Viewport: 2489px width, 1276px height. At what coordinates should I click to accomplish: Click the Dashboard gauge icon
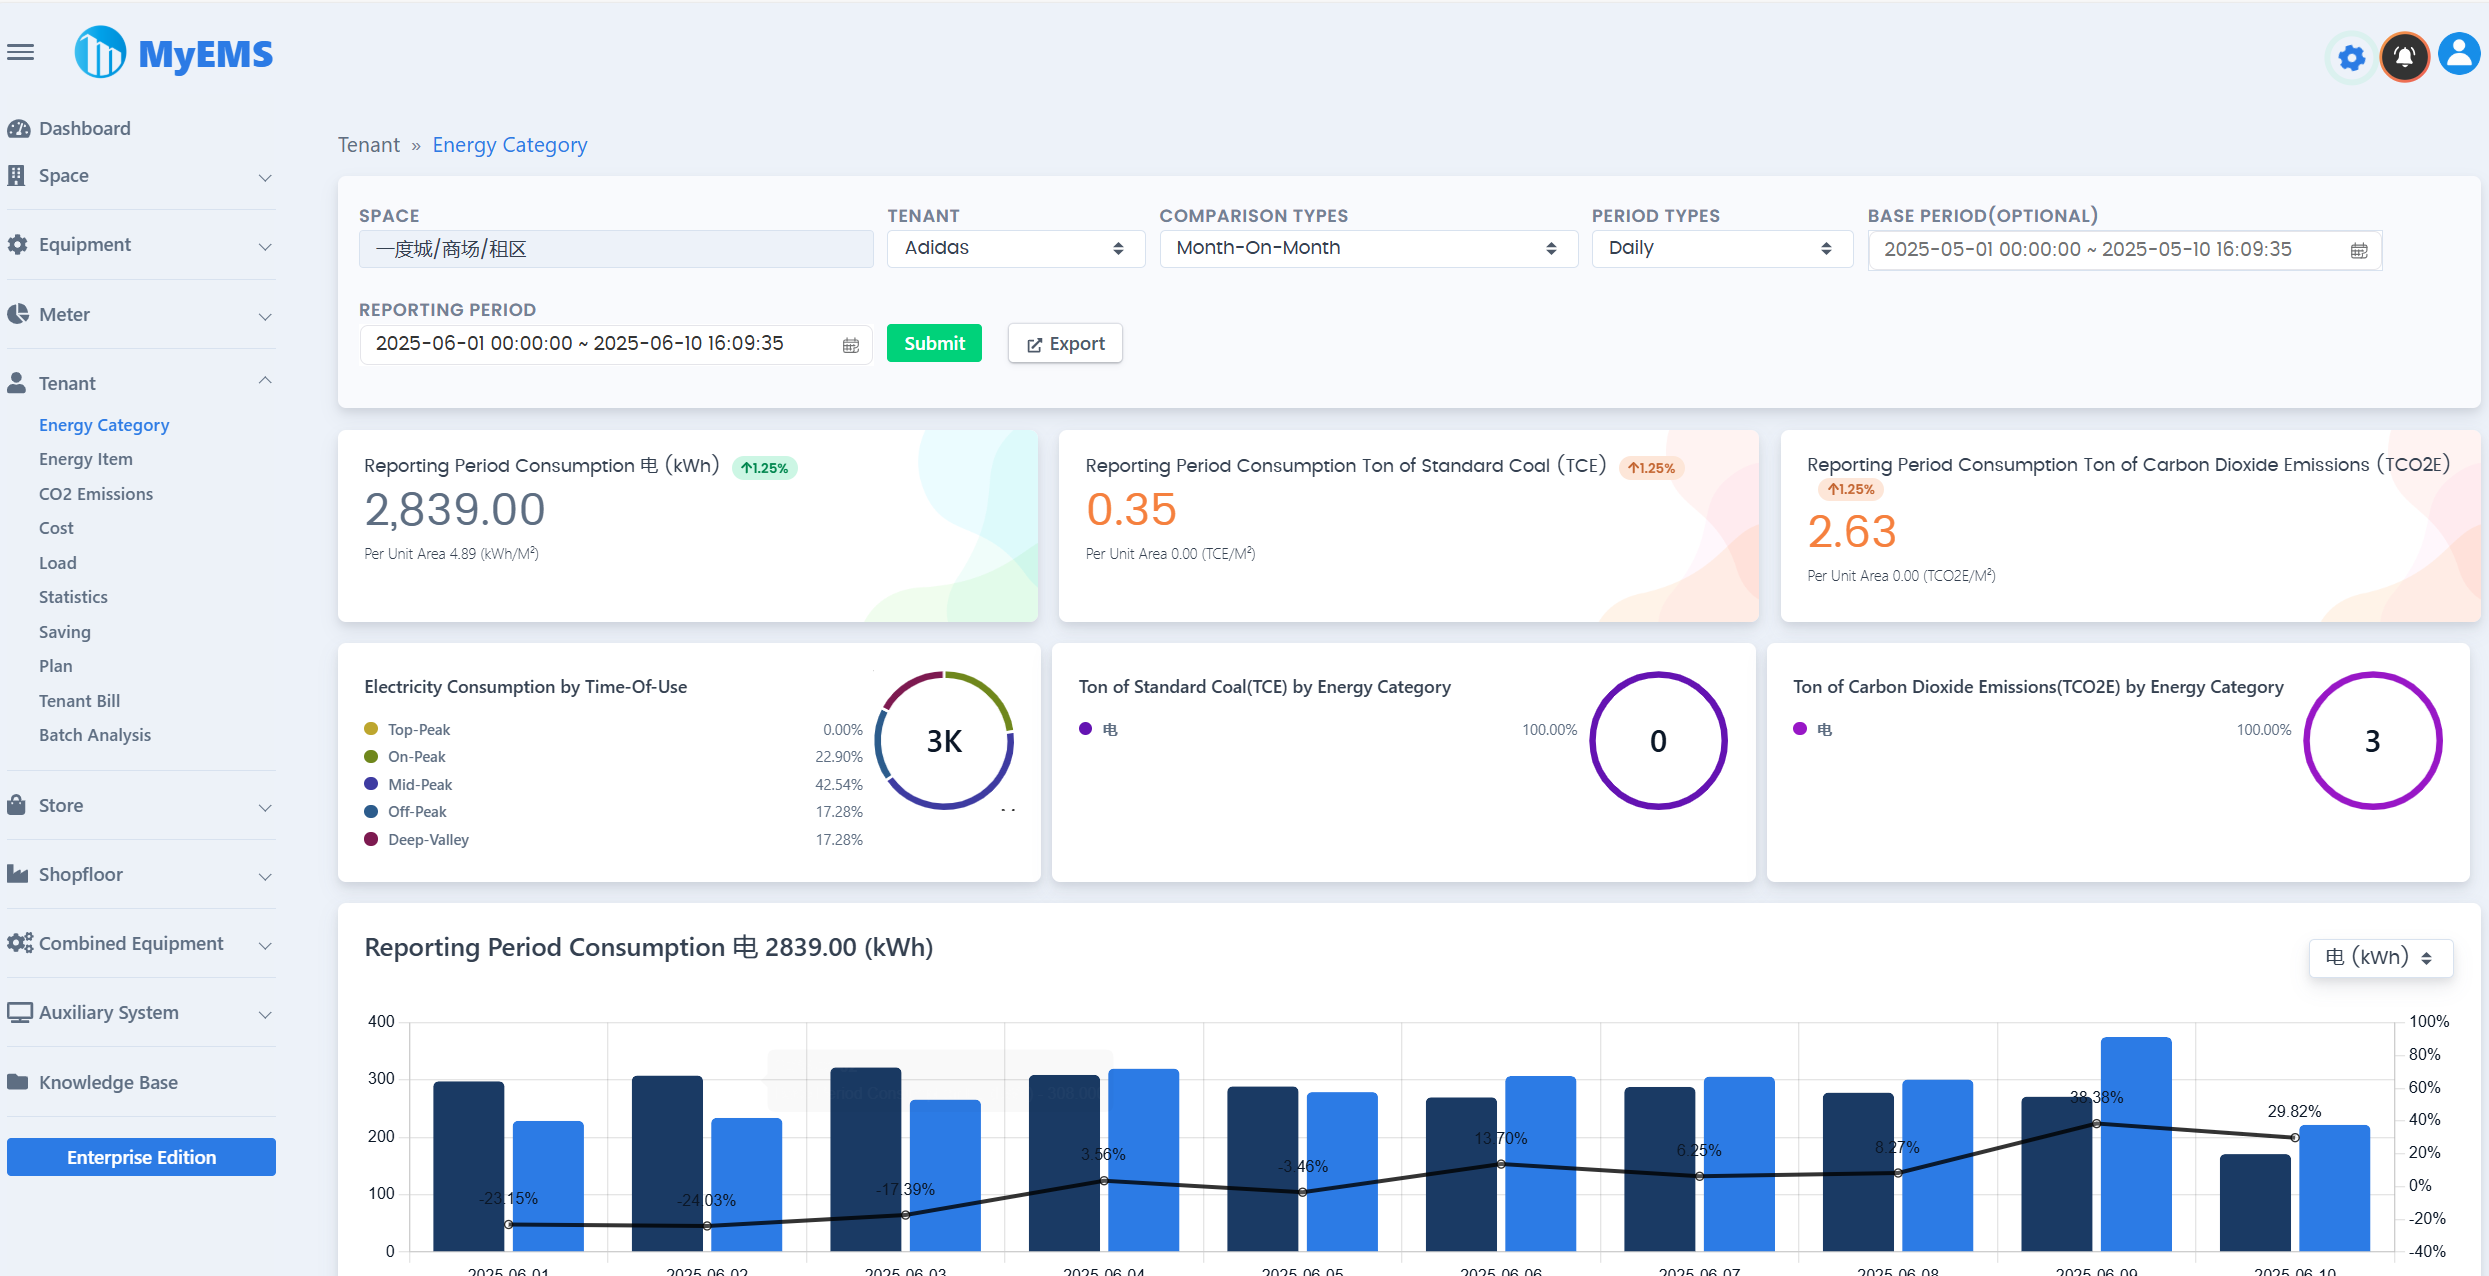18,128
